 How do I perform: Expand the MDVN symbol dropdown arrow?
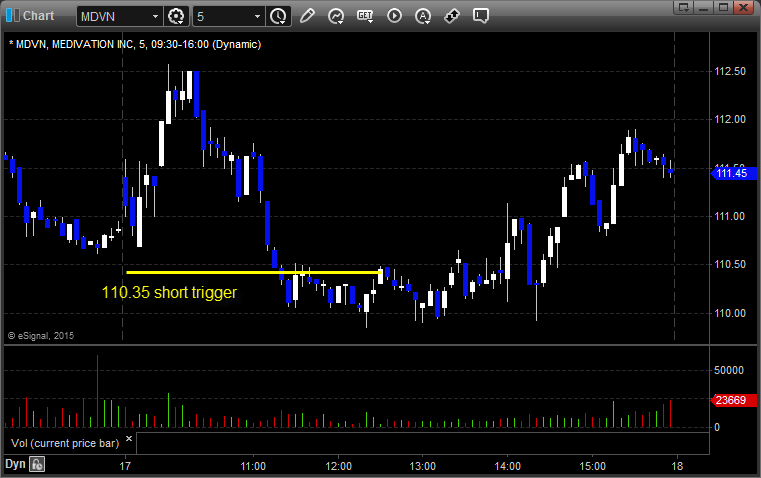pyautogui.click(x=155, y=16)
